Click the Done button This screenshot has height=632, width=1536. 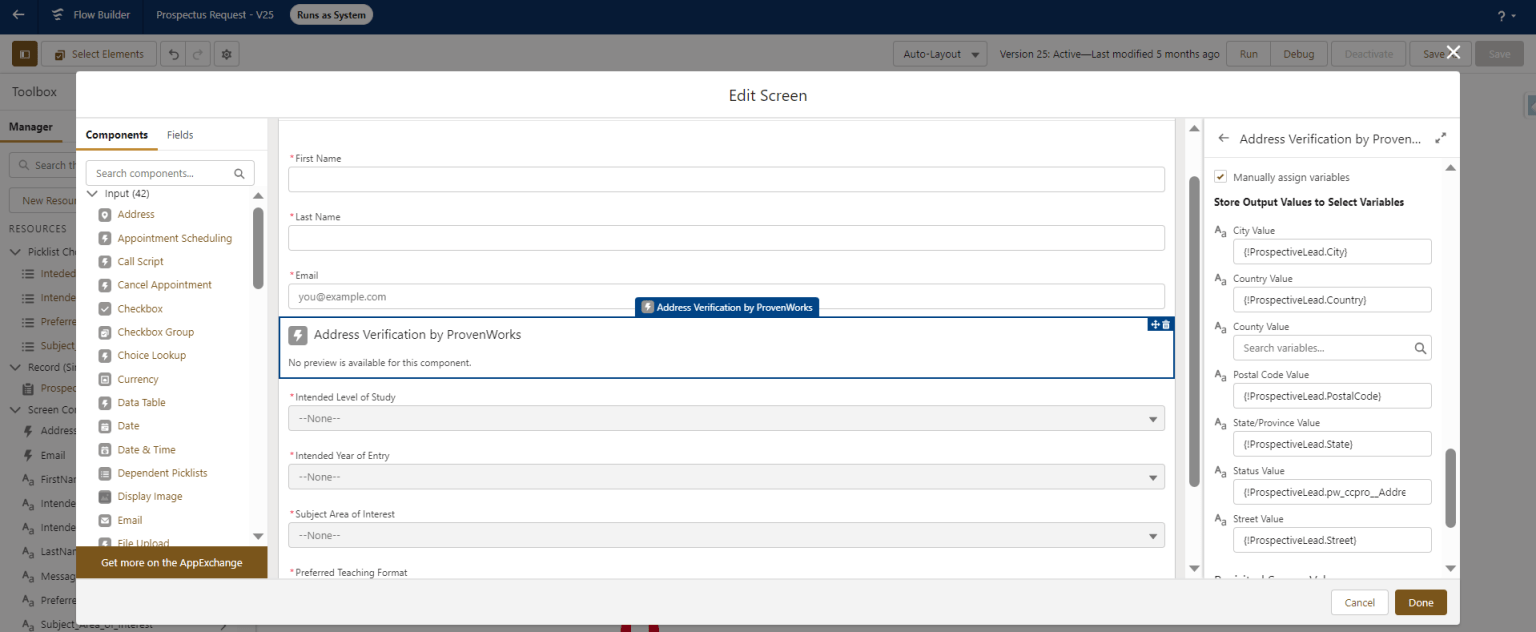tap(1420, 602)
